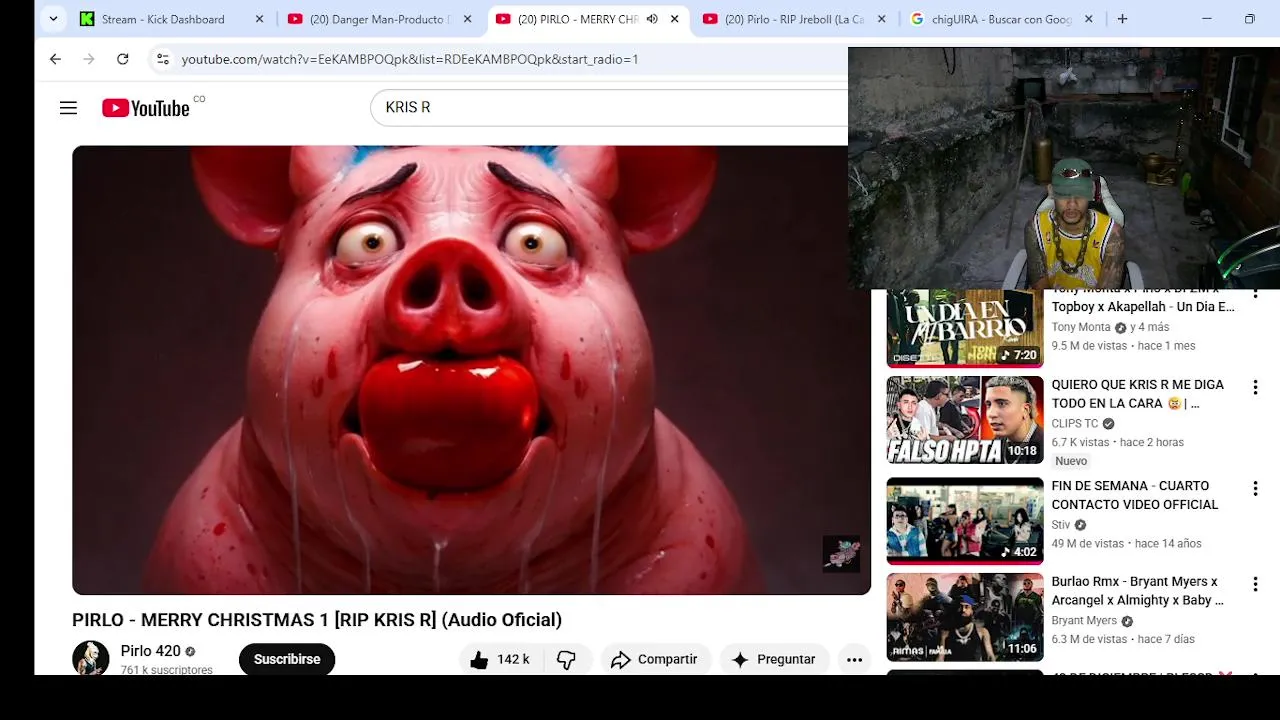Click the main video player
Viewport: 1280px width, 720px height.
471,370
